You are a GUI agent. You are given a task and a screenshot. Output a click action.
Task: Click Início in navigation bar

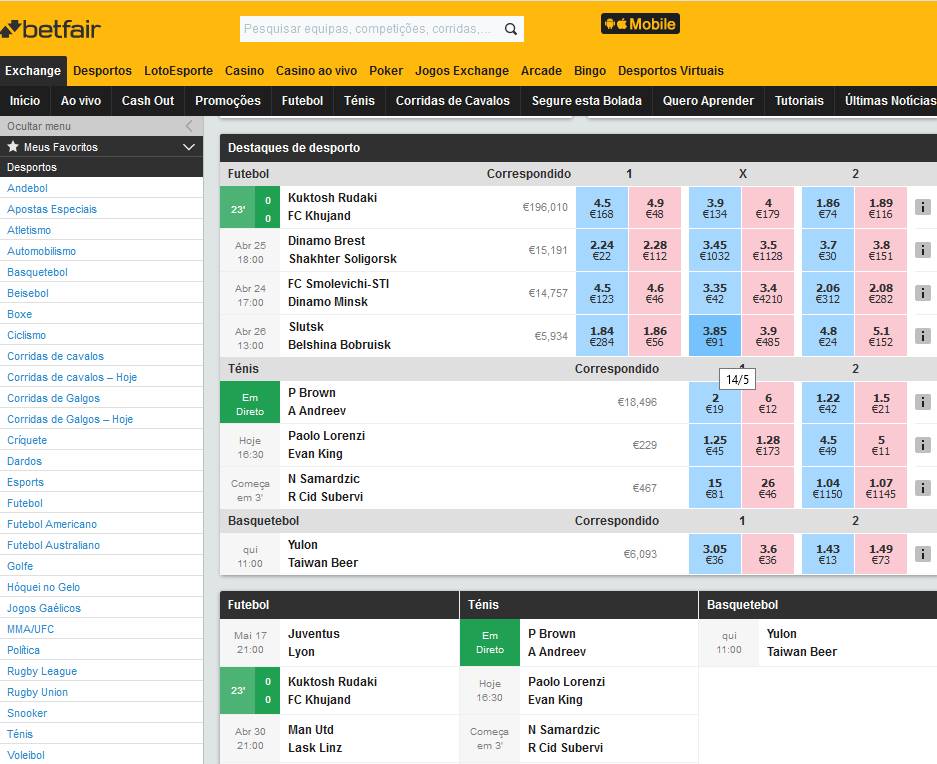tap(25, 100)
